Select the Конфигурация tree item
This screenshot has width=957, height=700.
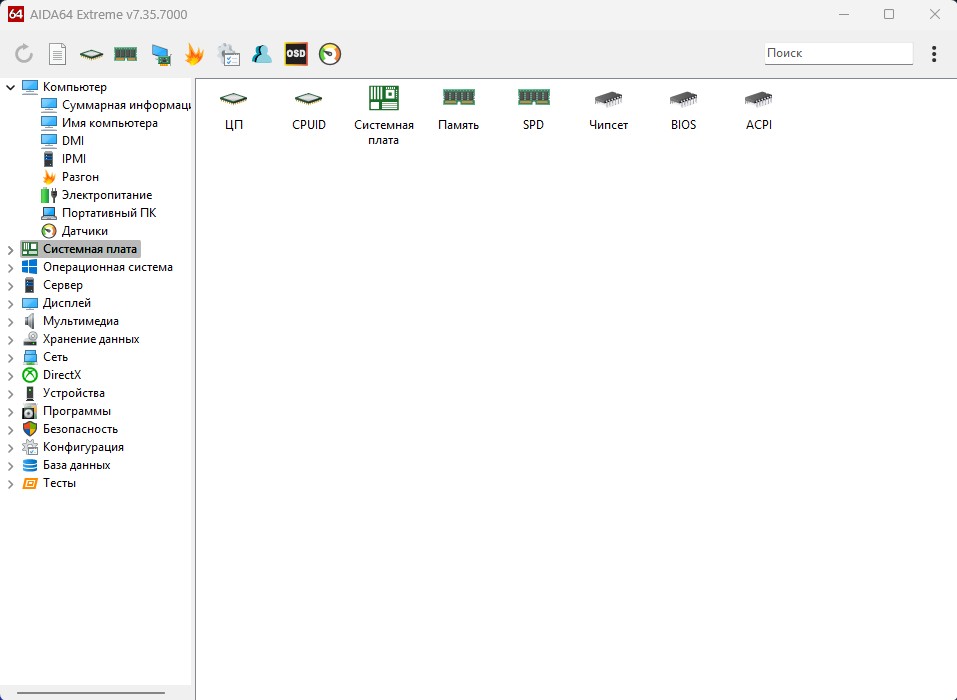point(73,447)
